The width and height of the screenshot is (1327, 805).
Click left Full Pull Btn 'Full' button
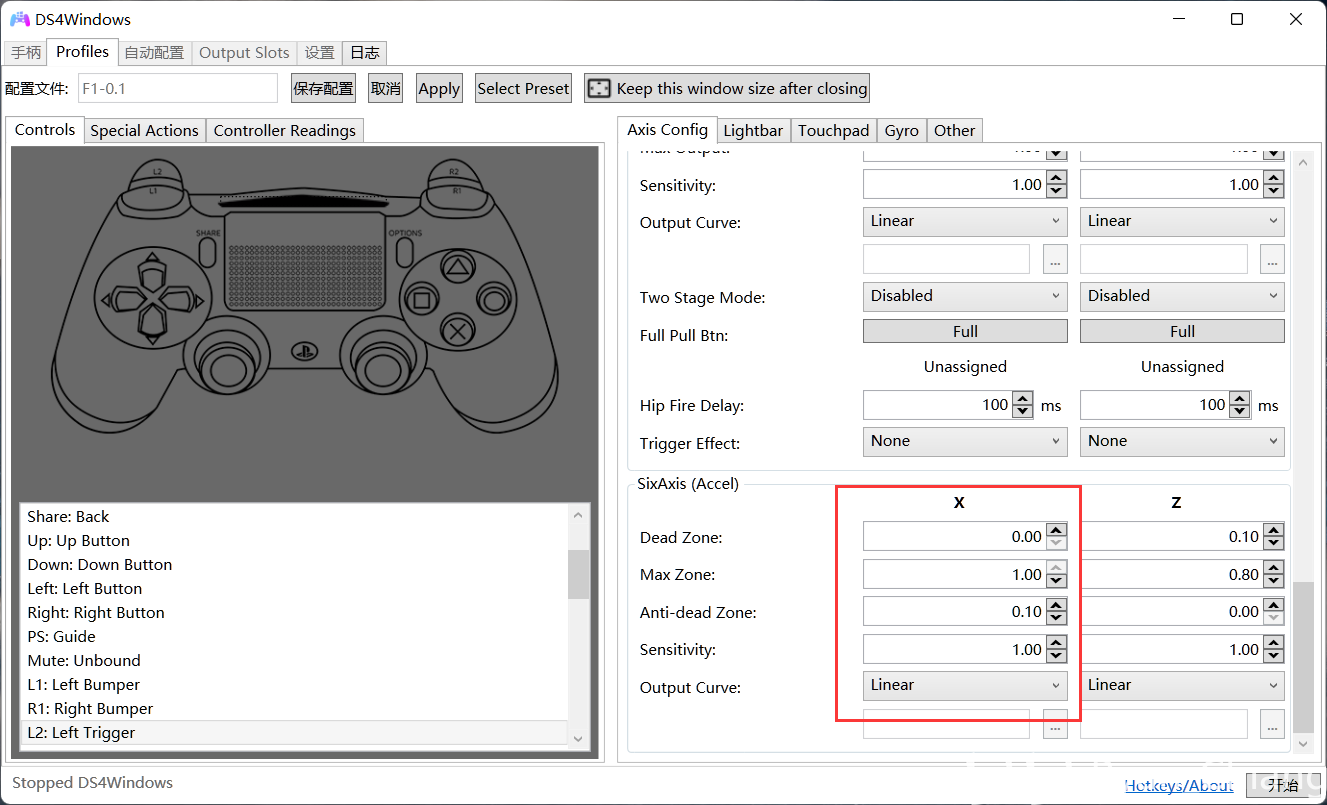965,331
